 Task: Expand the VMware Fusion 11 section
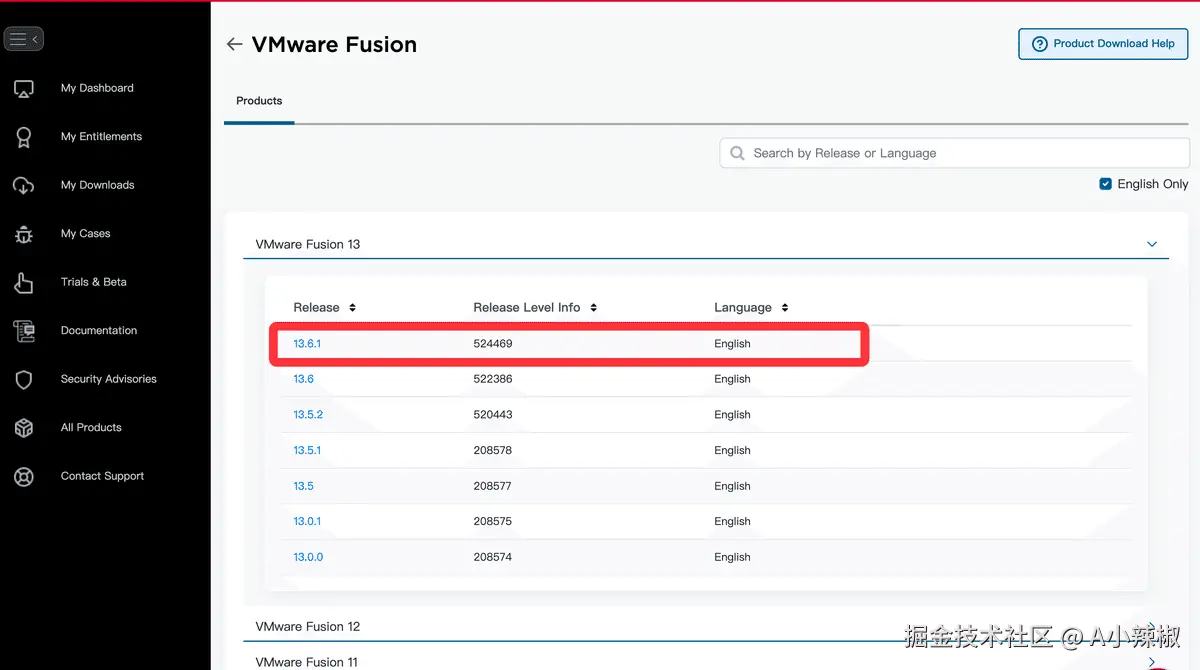click(706, 661)
